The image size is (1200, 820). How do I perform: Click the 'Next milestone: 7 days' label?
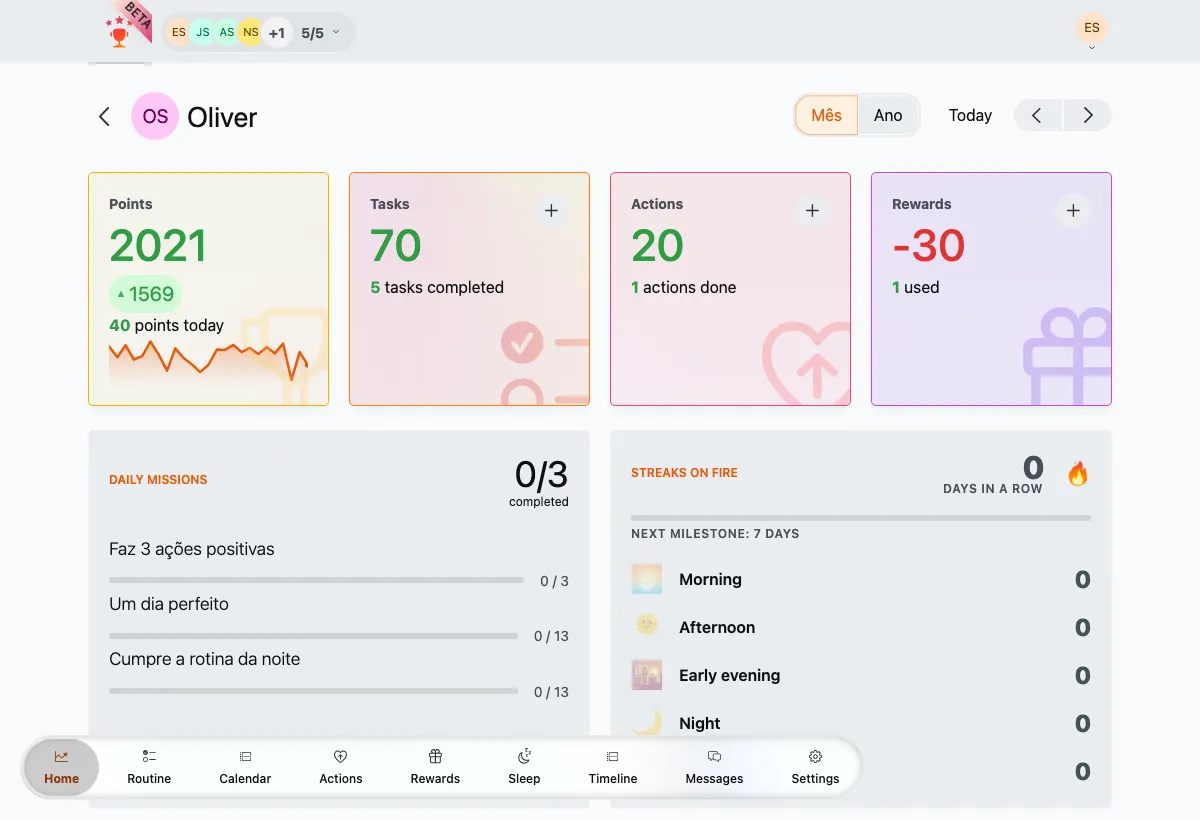pos(715,534)
